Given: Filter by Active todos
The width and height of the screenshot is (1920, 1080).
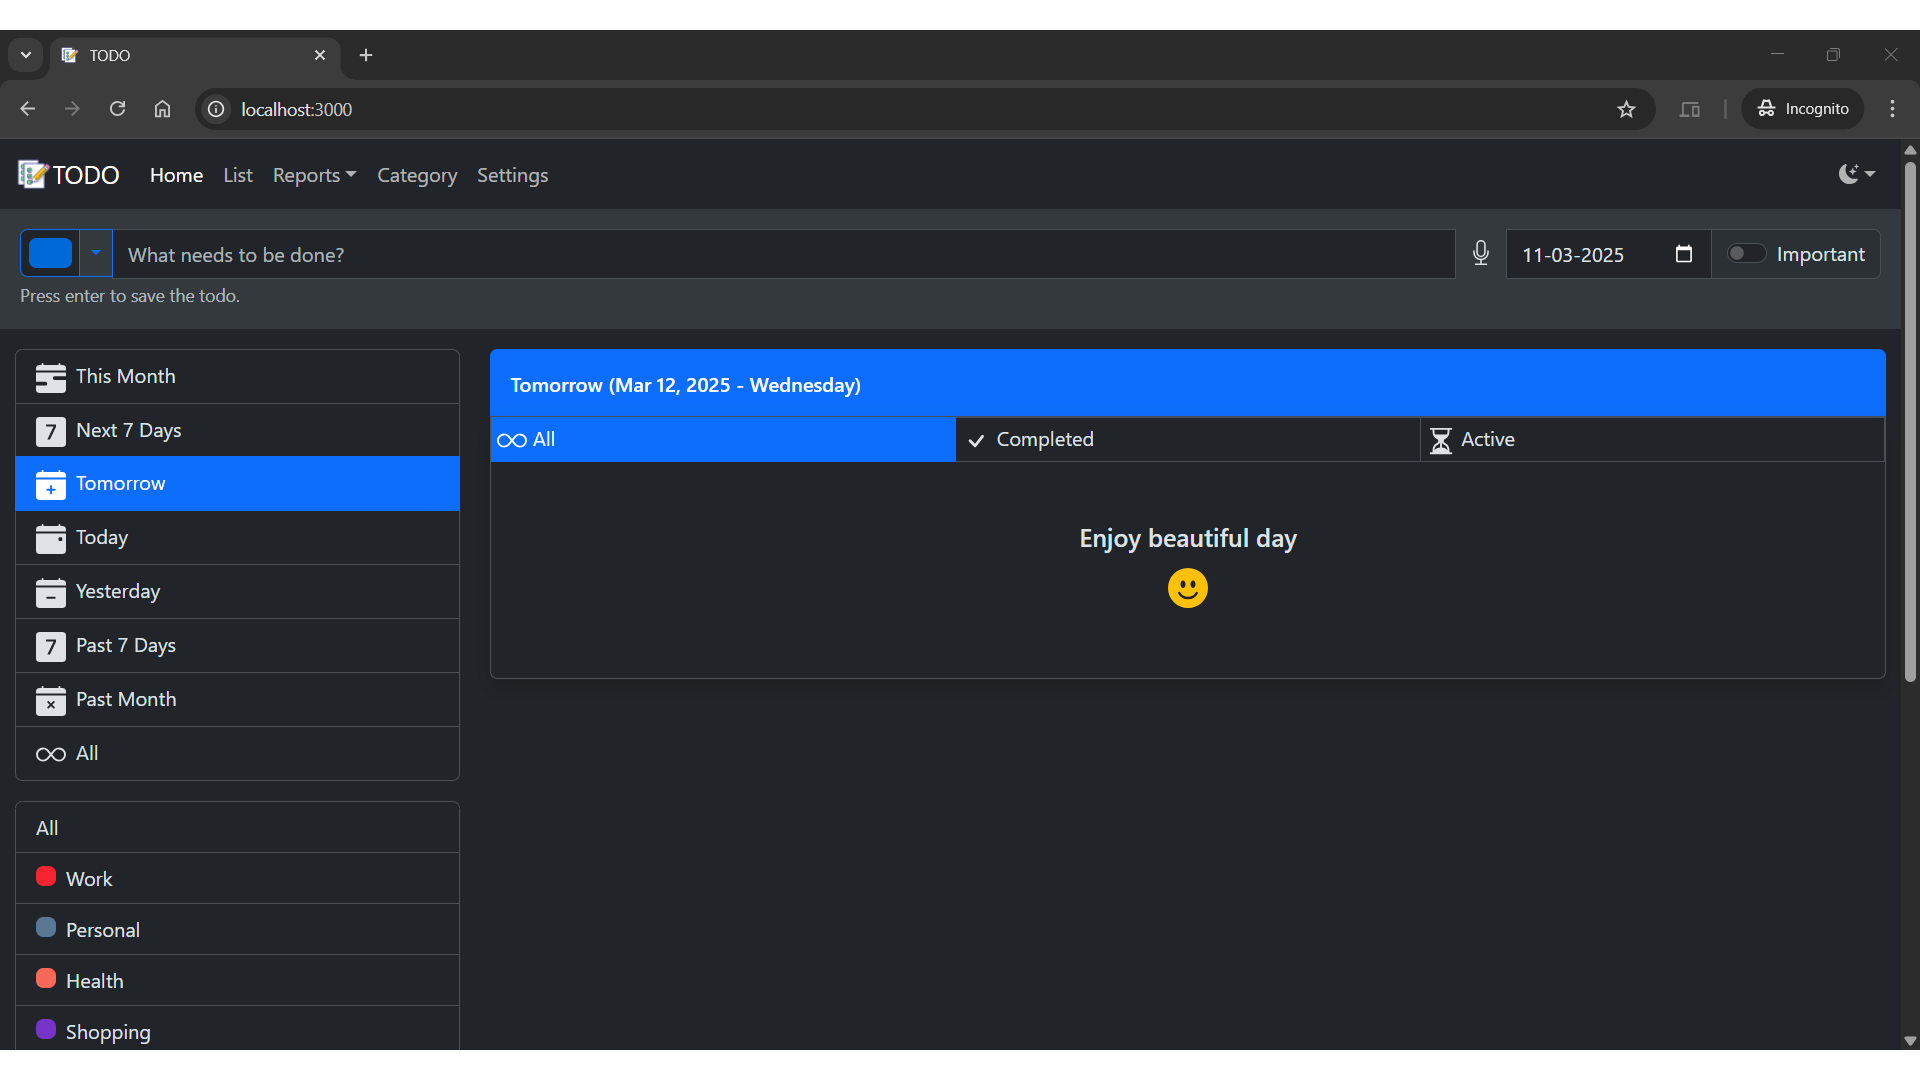Looking at the screenshot, I should tap(1651, 440).
